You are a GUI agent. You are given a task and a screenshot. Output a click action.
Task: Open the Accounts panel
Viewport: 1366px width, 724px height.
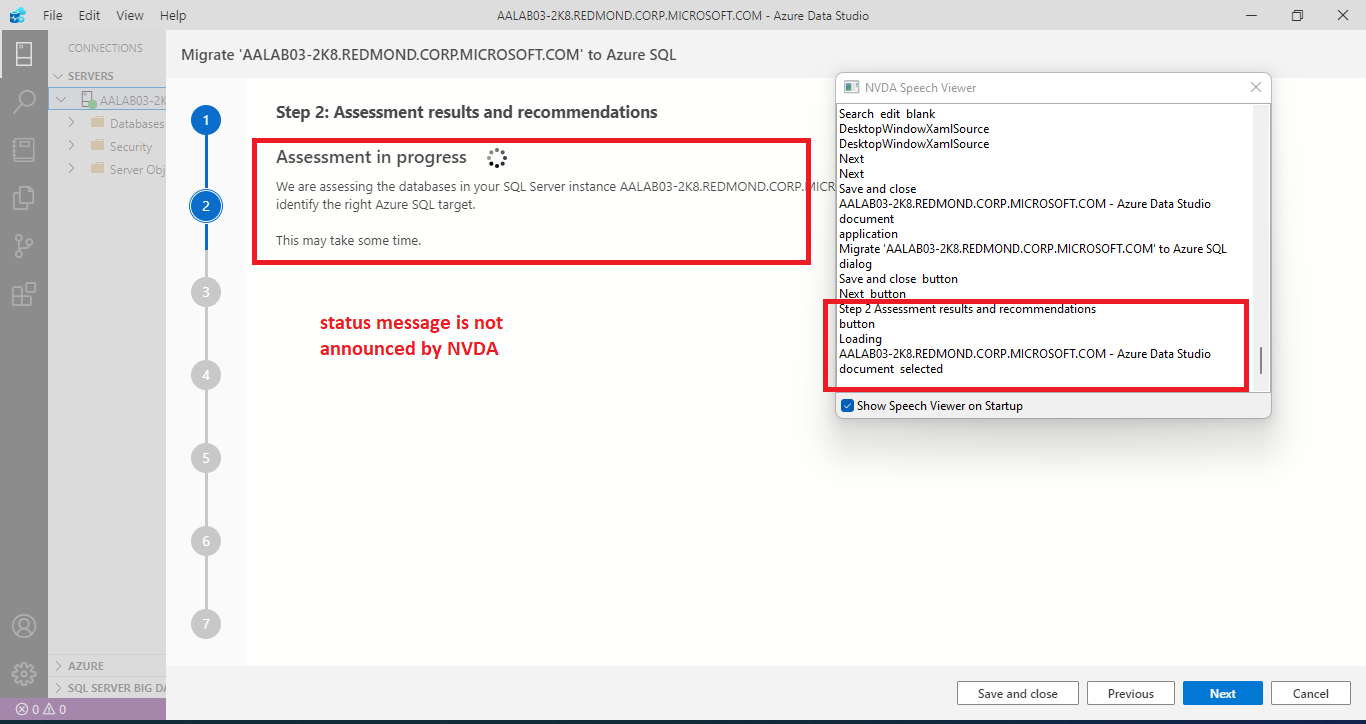click(24, 625)
